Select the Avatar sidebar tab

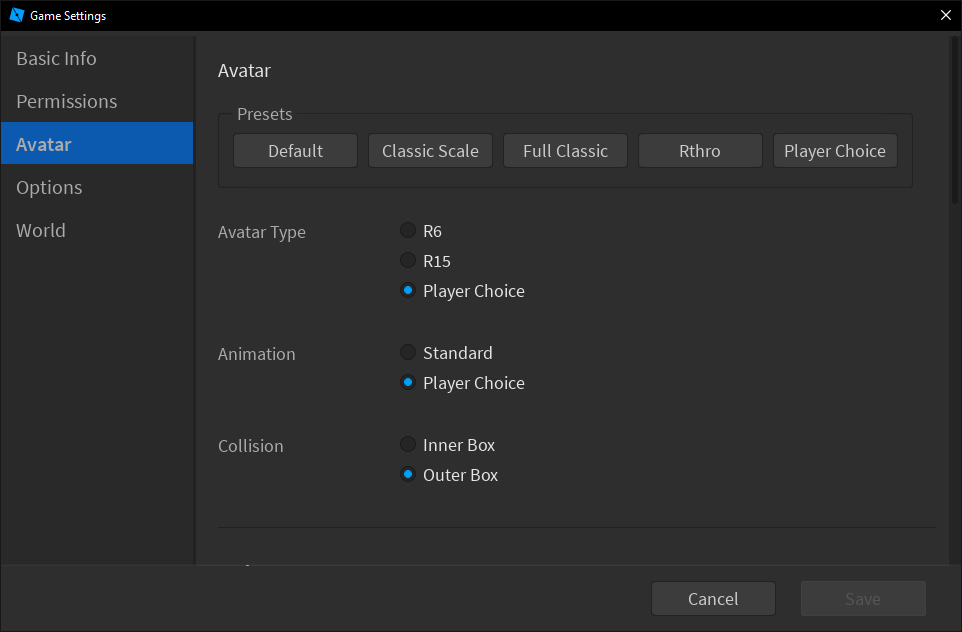point(44,145)
